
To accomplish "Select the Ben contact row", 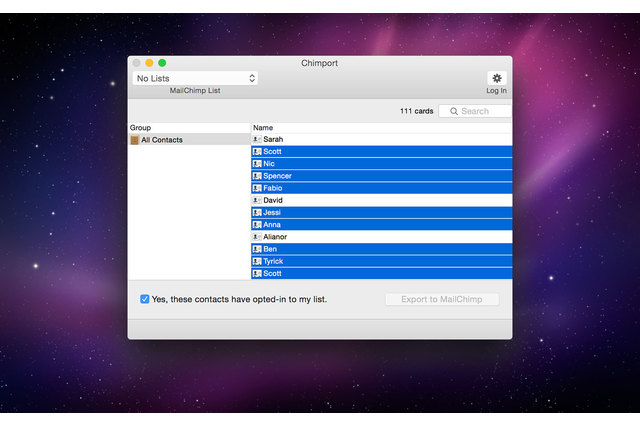I will tap(382, 249).
